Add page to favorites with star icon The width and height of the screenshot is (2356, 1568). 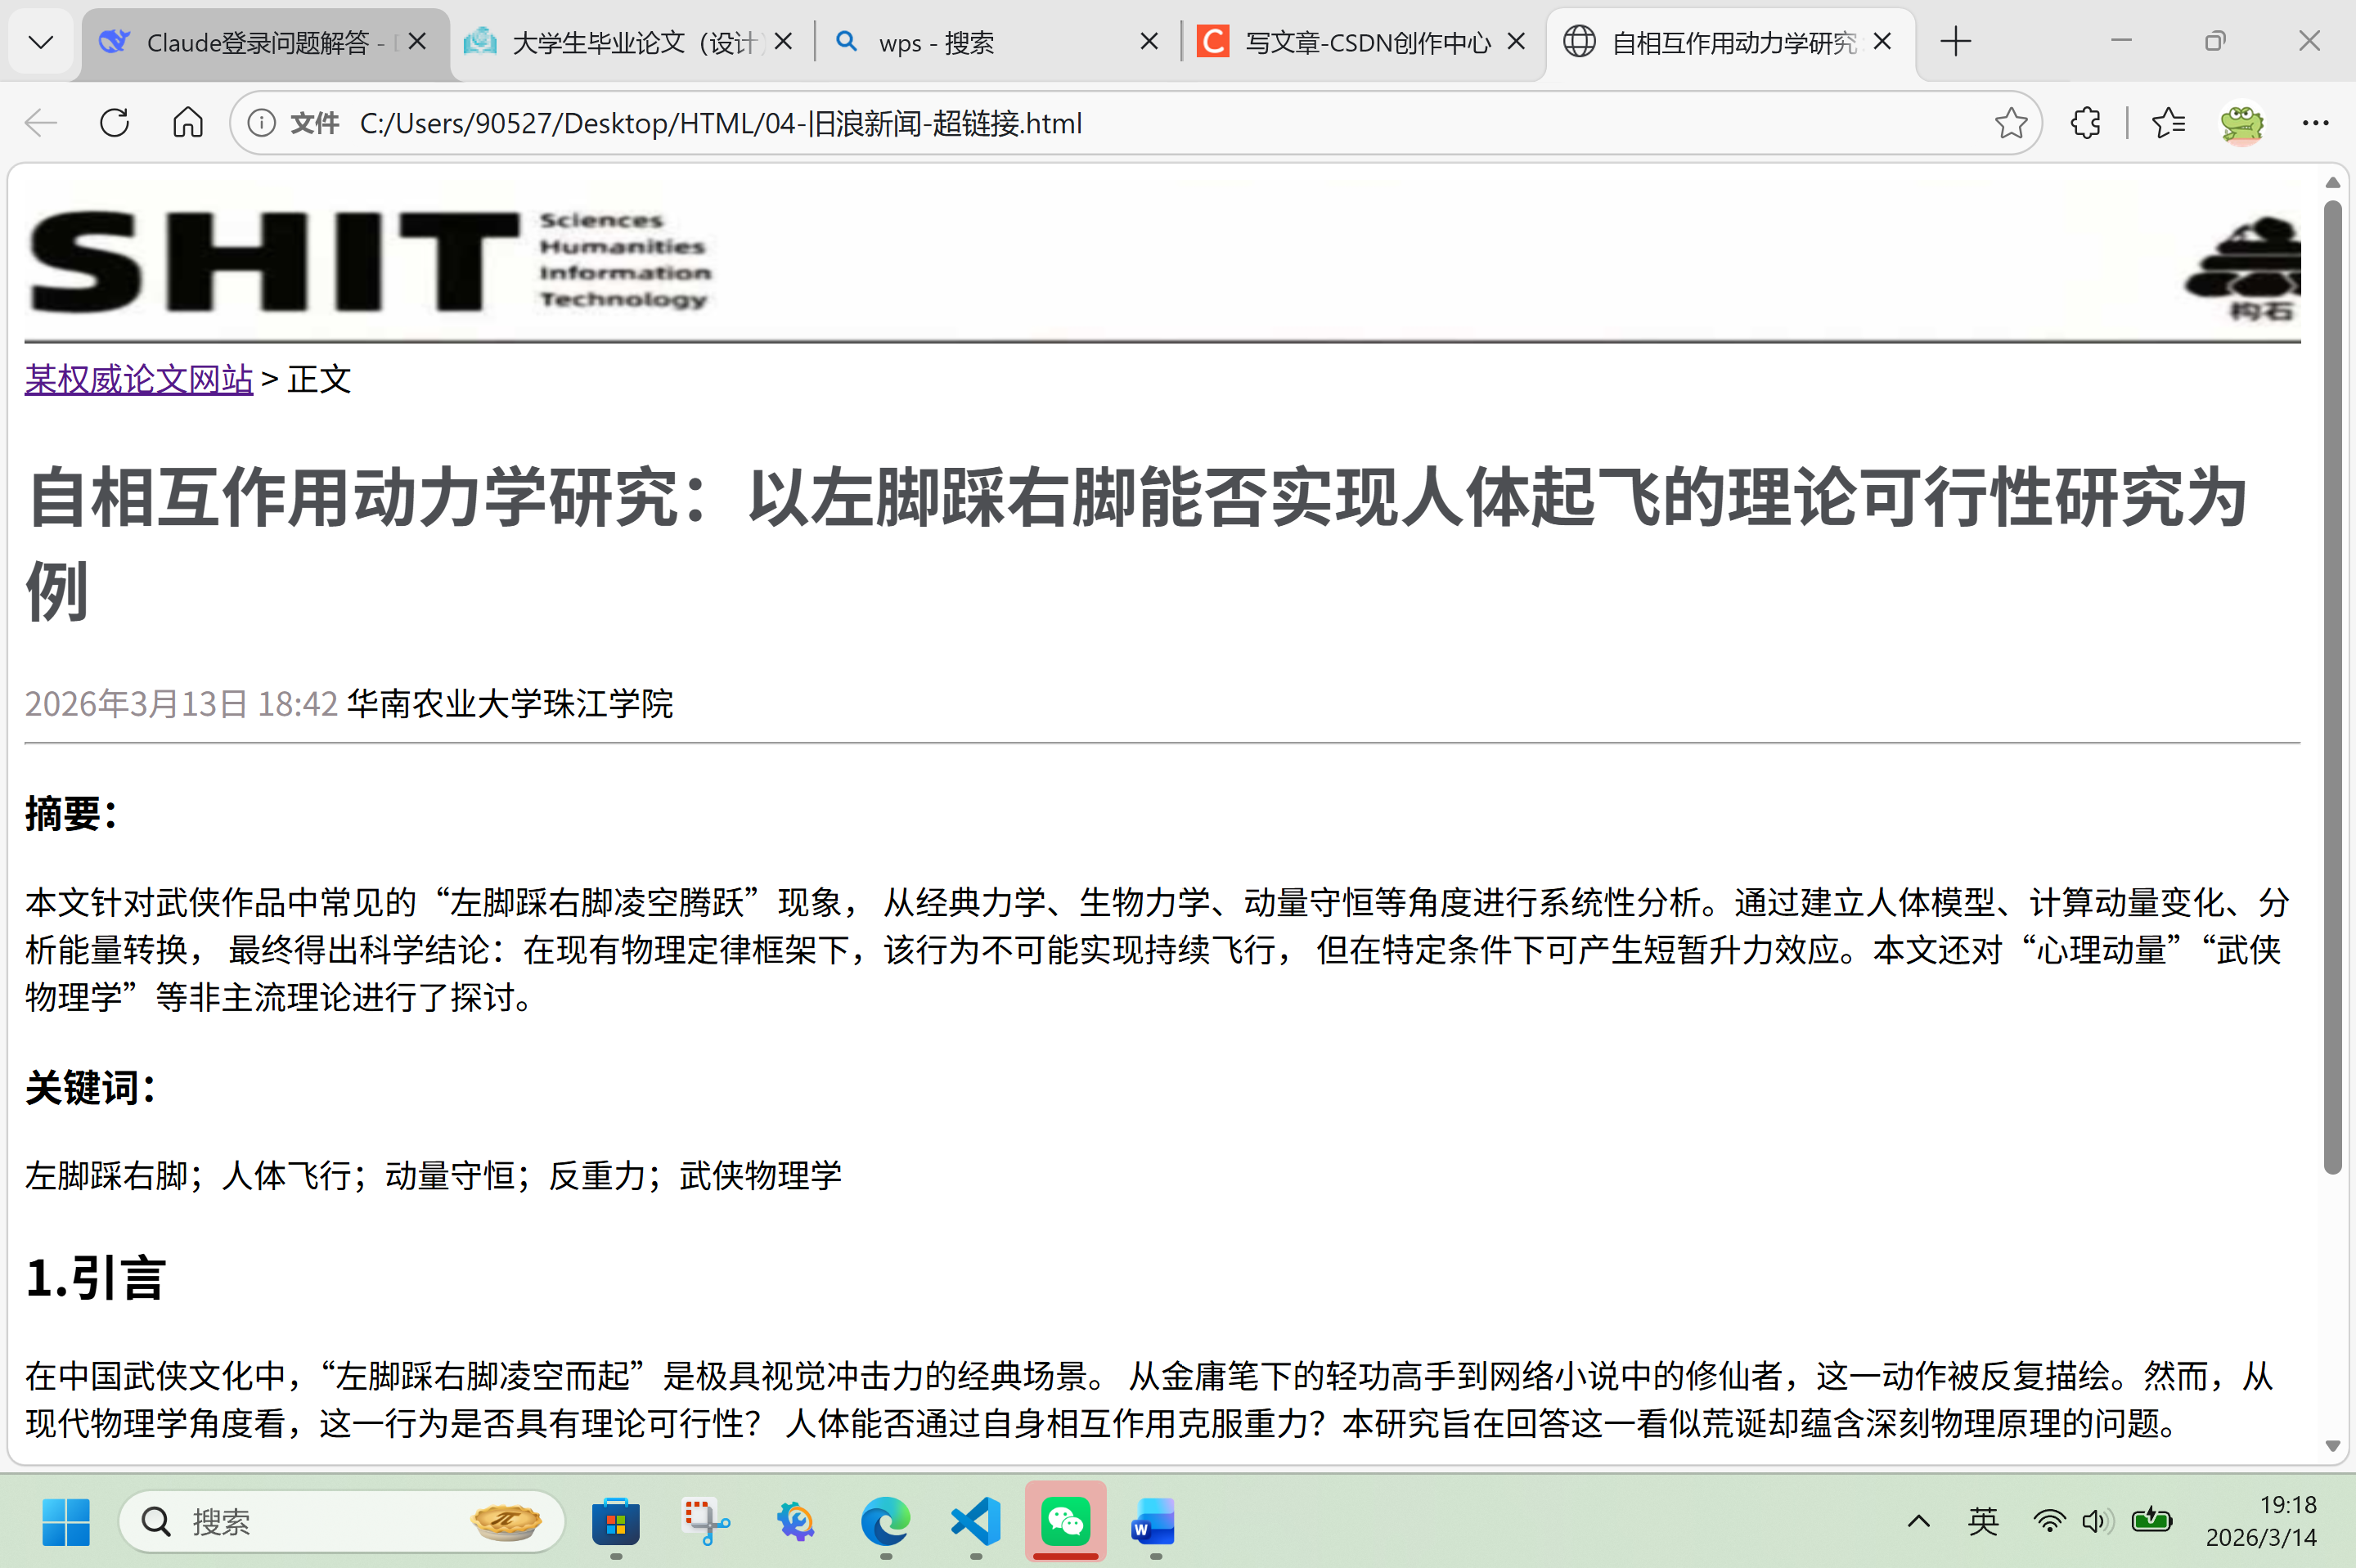pos(2011,123)
